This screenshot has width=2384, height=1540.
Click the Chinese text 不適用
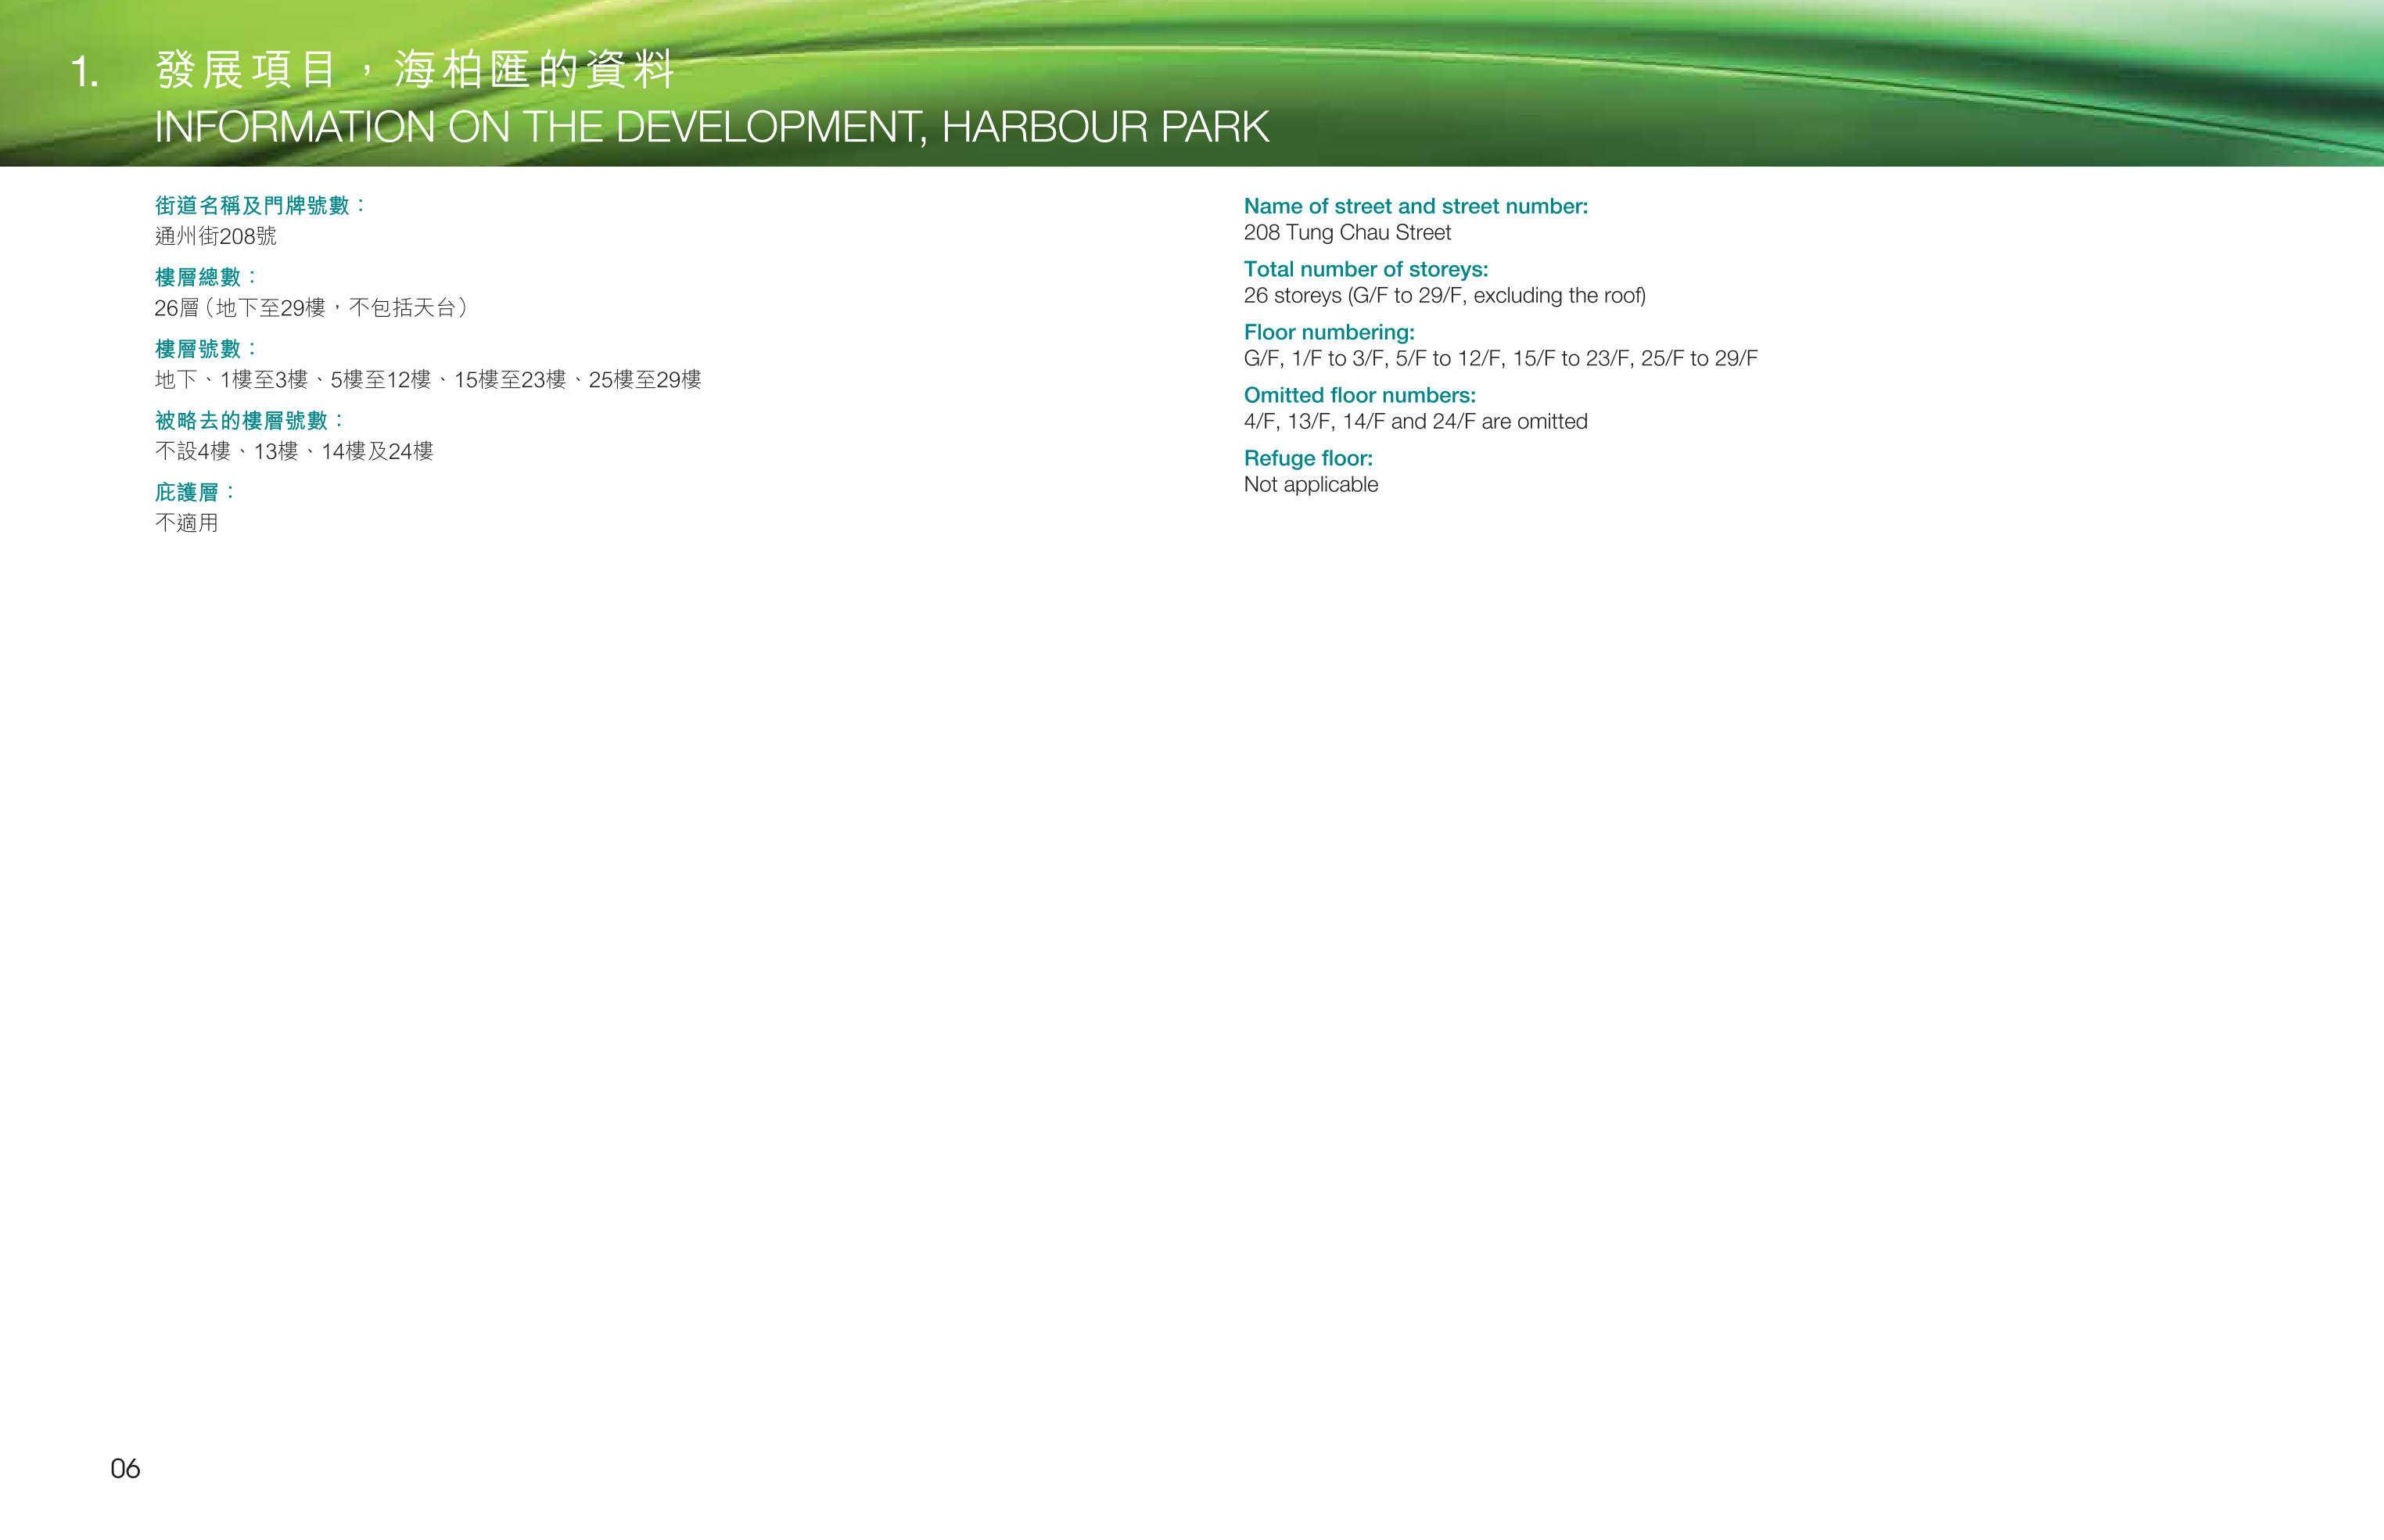coord(186,523)
